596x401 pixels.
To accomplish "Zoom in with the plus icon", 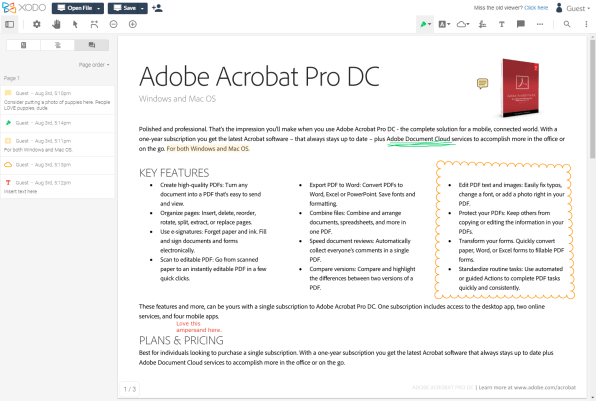I will (133, 24).
